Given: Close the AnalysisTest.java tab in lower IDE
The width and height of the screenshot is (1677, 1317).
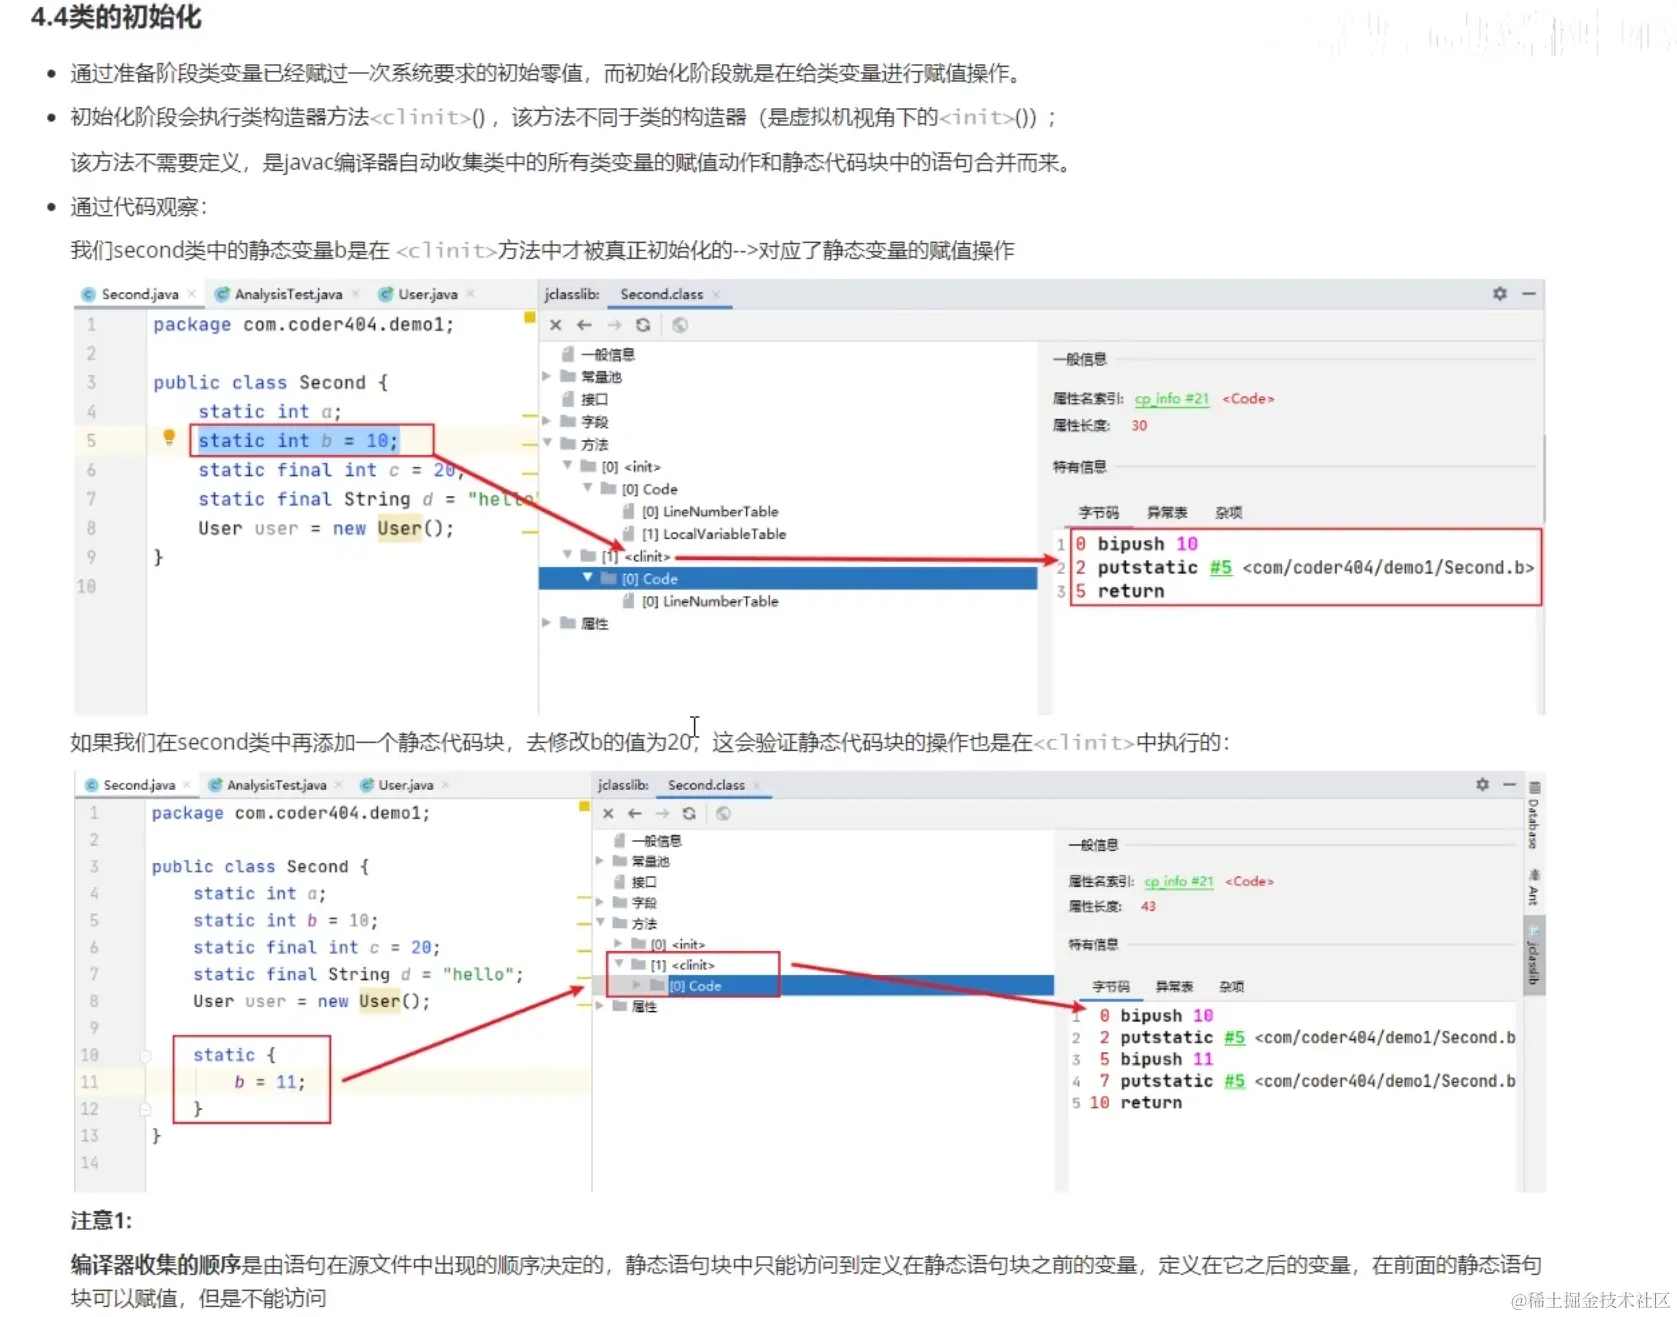Looking at the screenshot, I should pos(338,785).
